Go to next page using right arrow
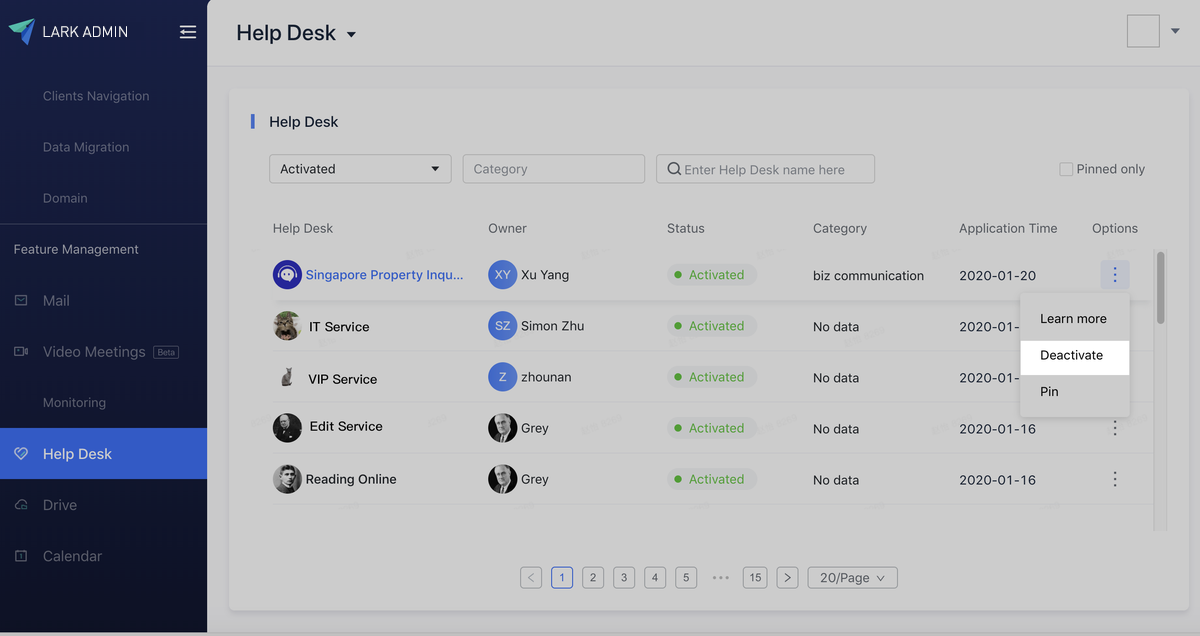This screenshot has height=636, width=1200. point(787,577)
